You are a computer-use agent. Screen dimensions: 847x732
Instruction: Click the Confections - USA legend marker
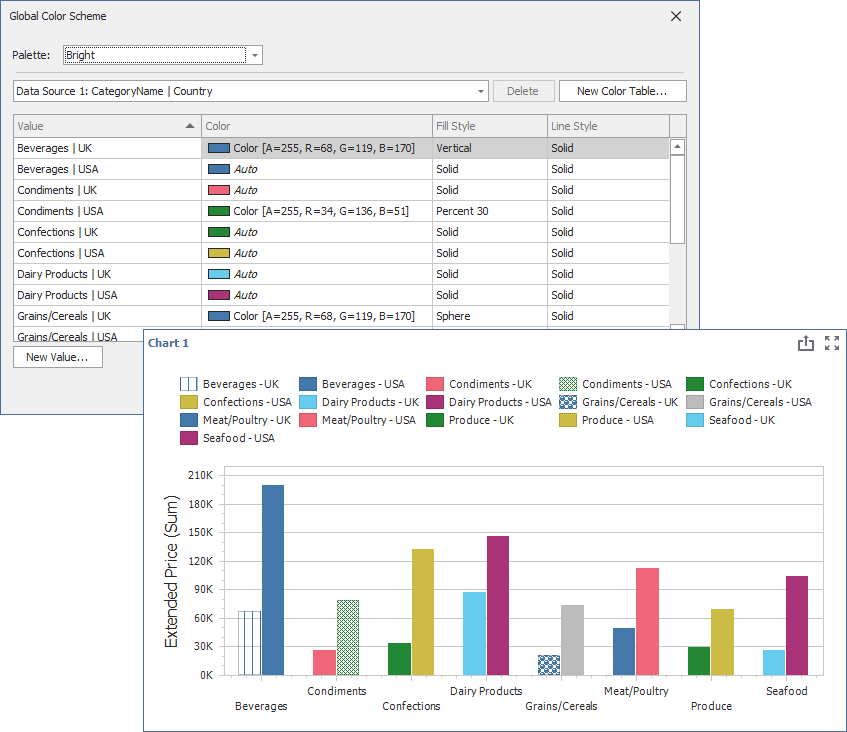(x=189, y=402)
